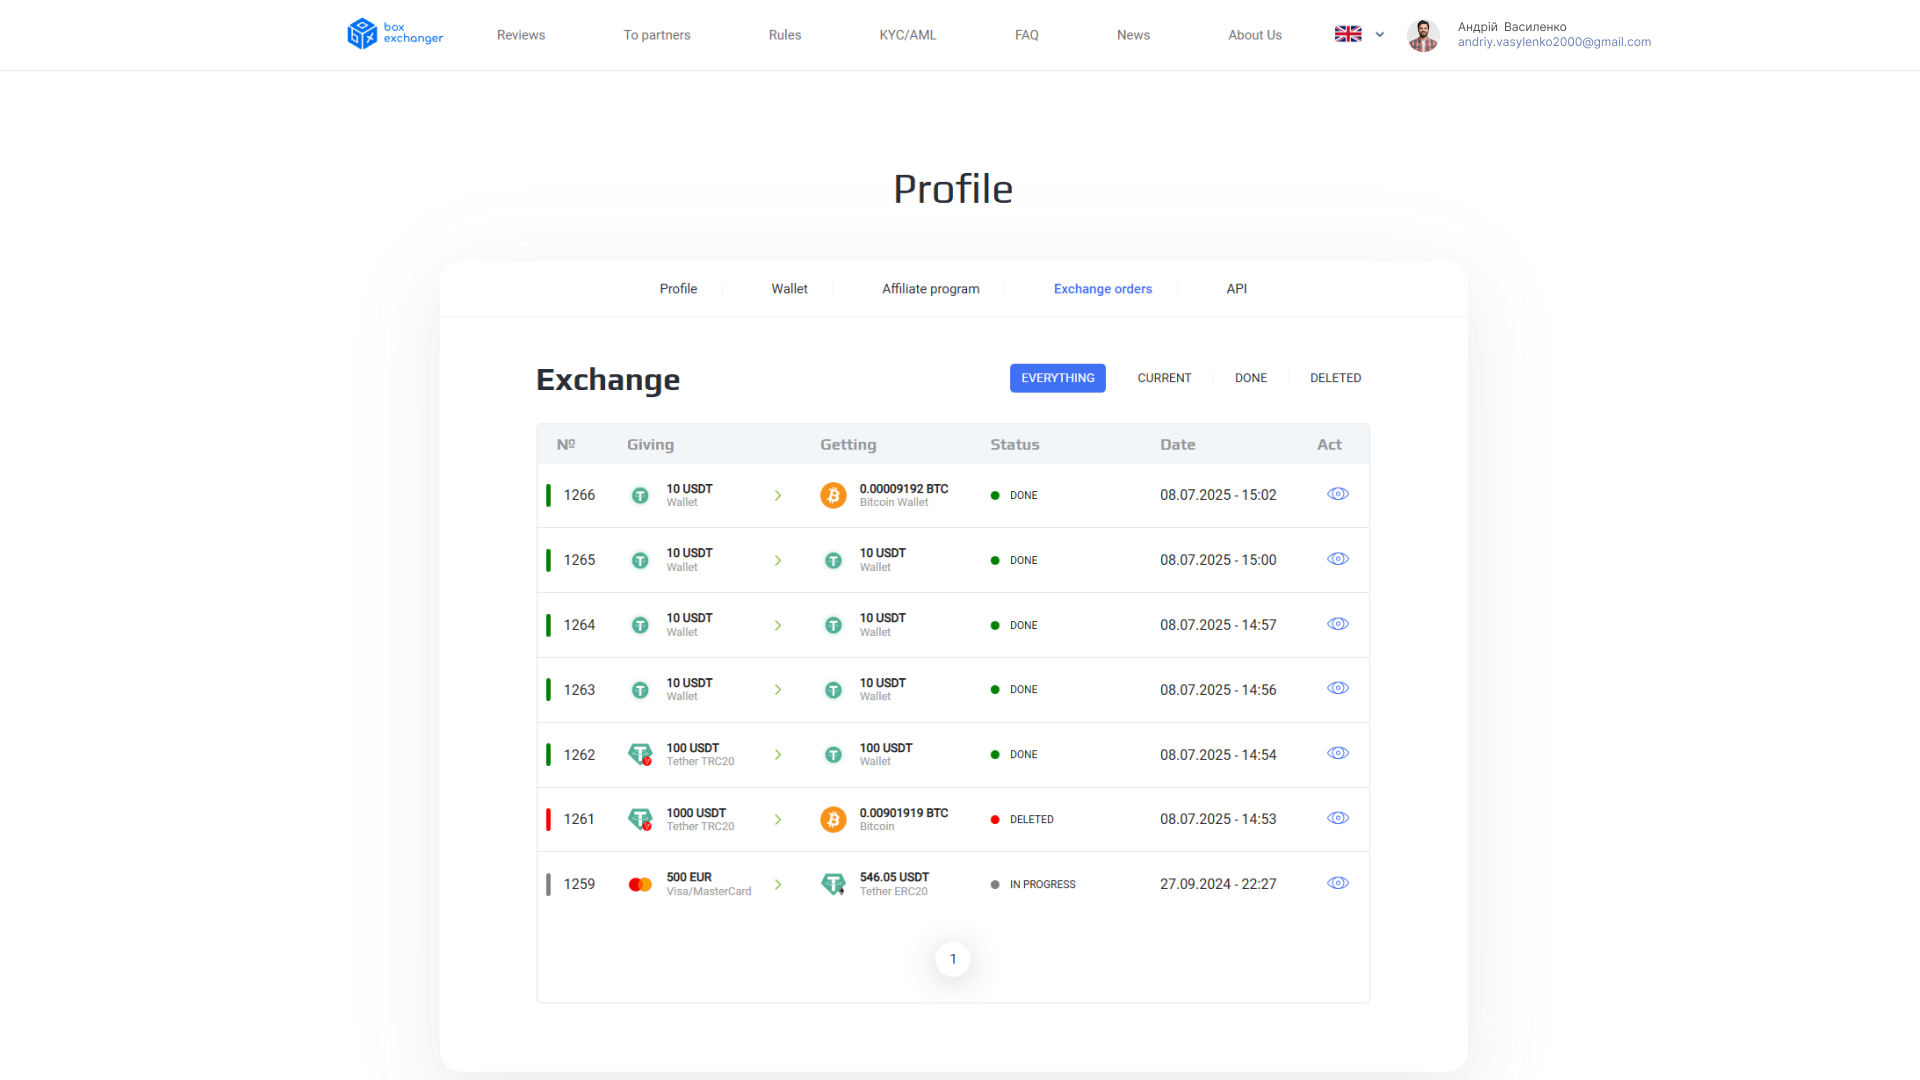The width and height of the screenshot is (1920, 1080).
Task: Filter orders by DELETED
Action: pyautogui.click(x=1335, y=378)
